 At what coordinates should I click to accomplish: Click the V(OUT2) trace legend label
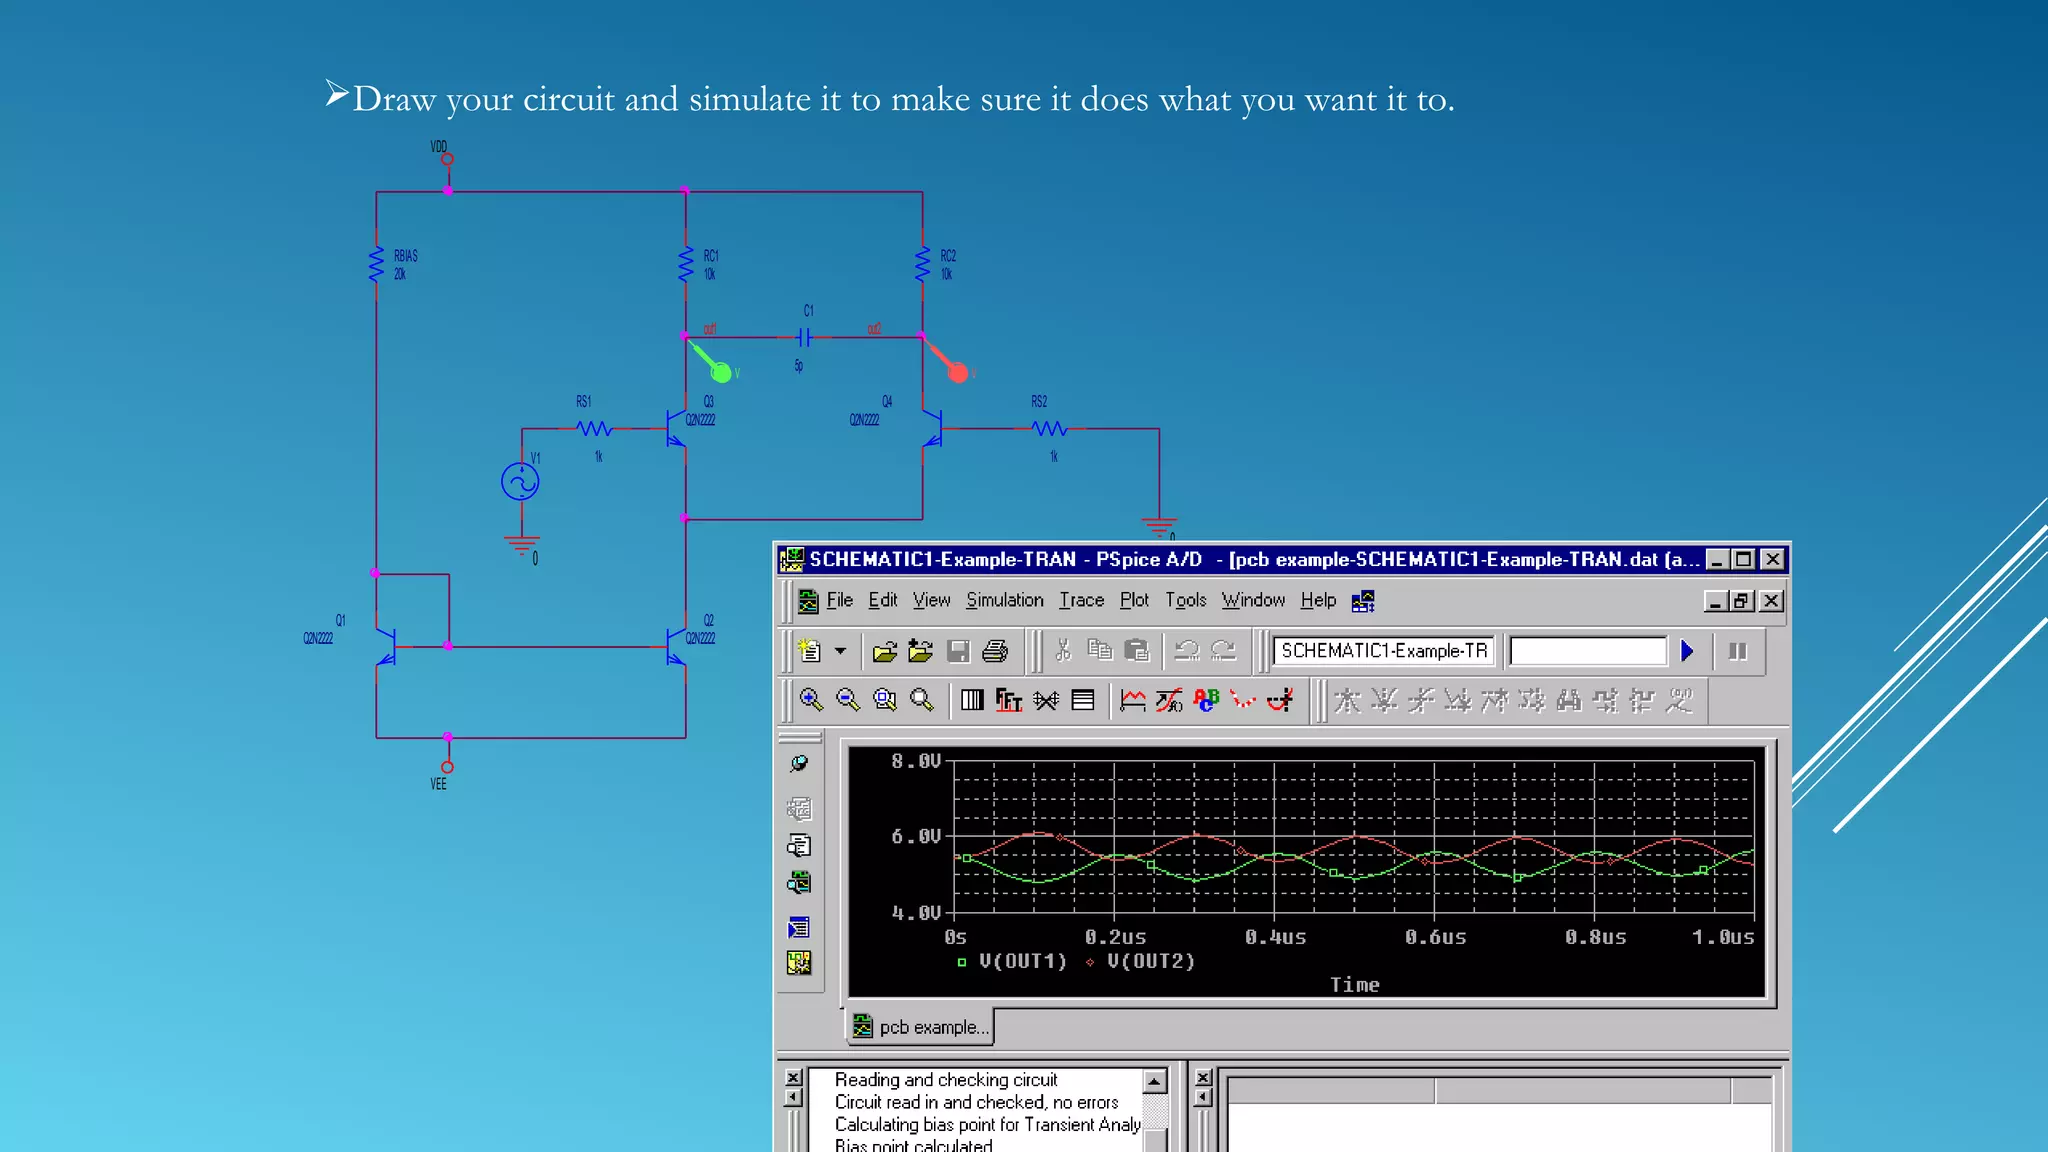click(1150, 961)
